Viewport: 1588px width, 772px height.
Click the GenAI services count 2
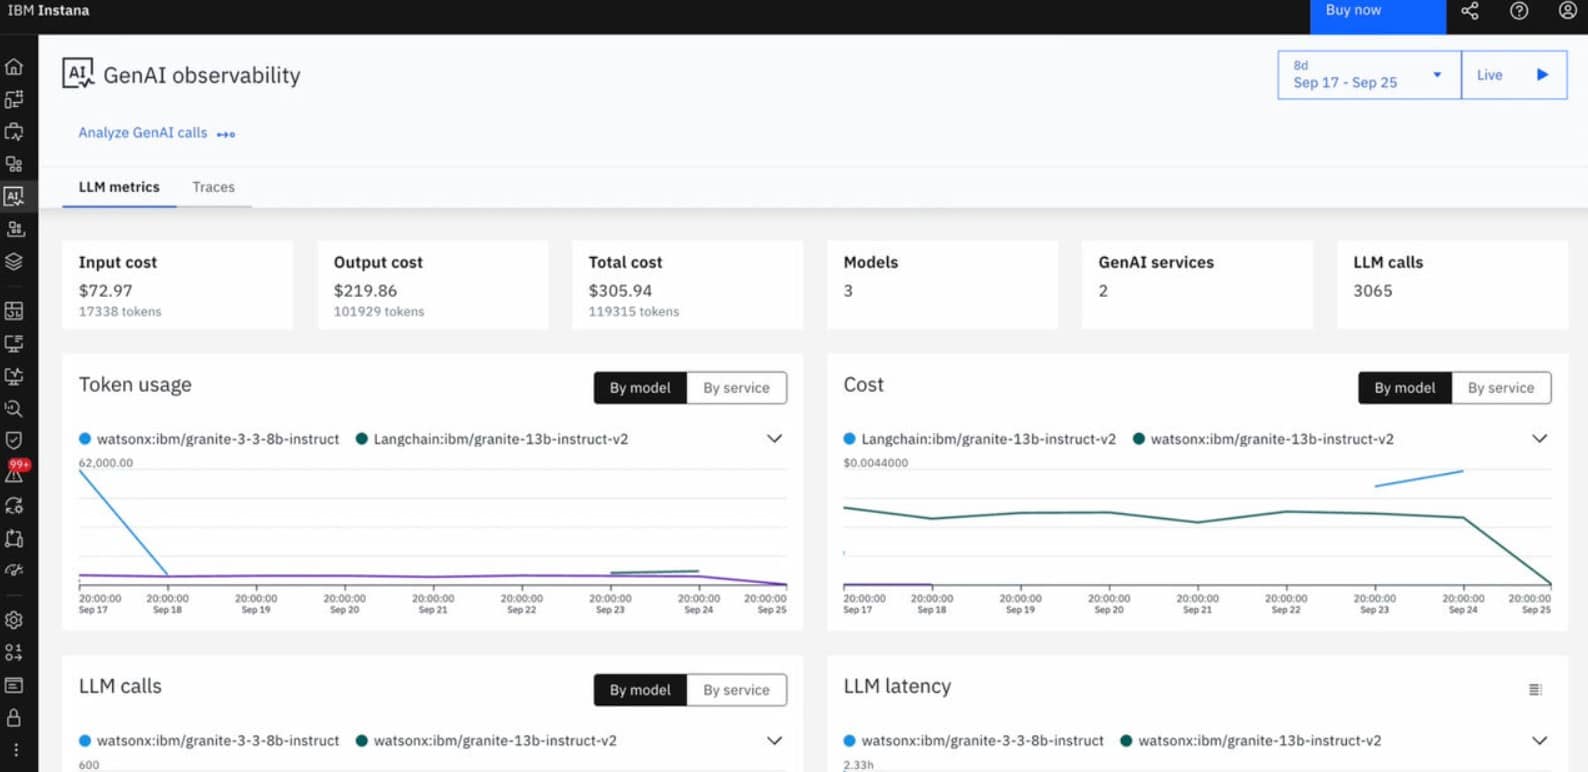[1103, 291]
